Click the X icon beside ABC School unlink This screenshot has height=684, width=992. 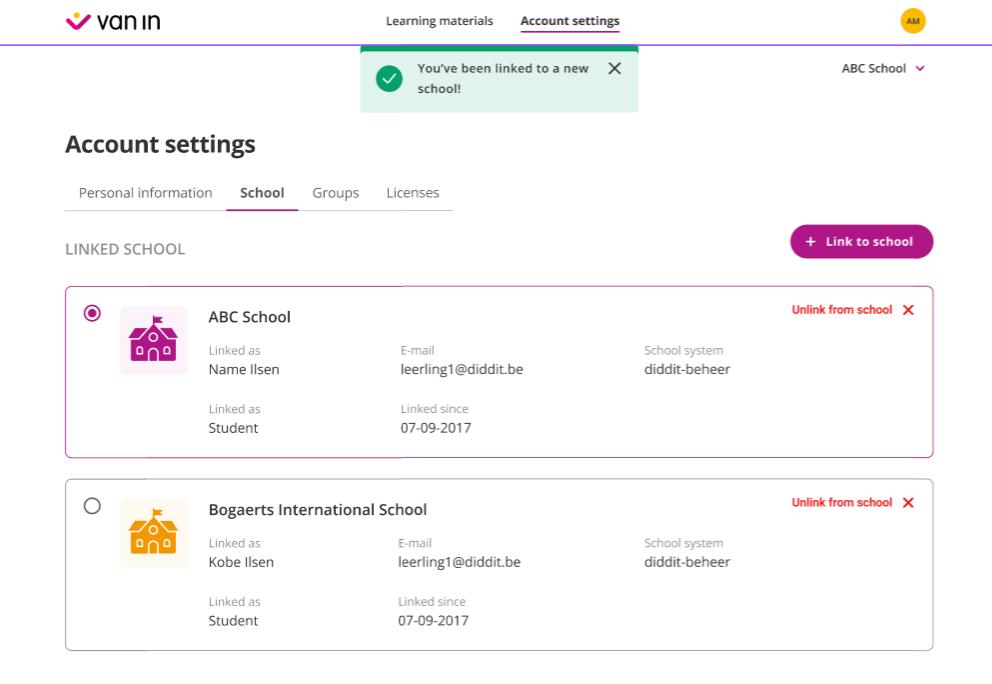[908, 310]
